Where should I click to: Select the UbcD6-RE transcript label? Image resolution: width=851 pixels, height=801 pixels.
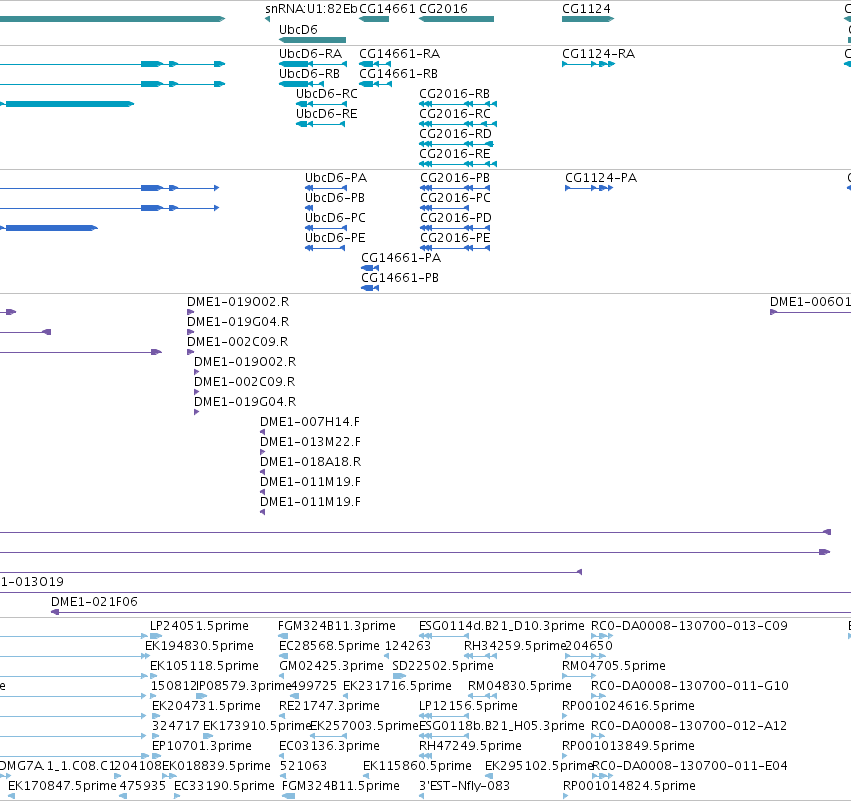tap(327, 114)
